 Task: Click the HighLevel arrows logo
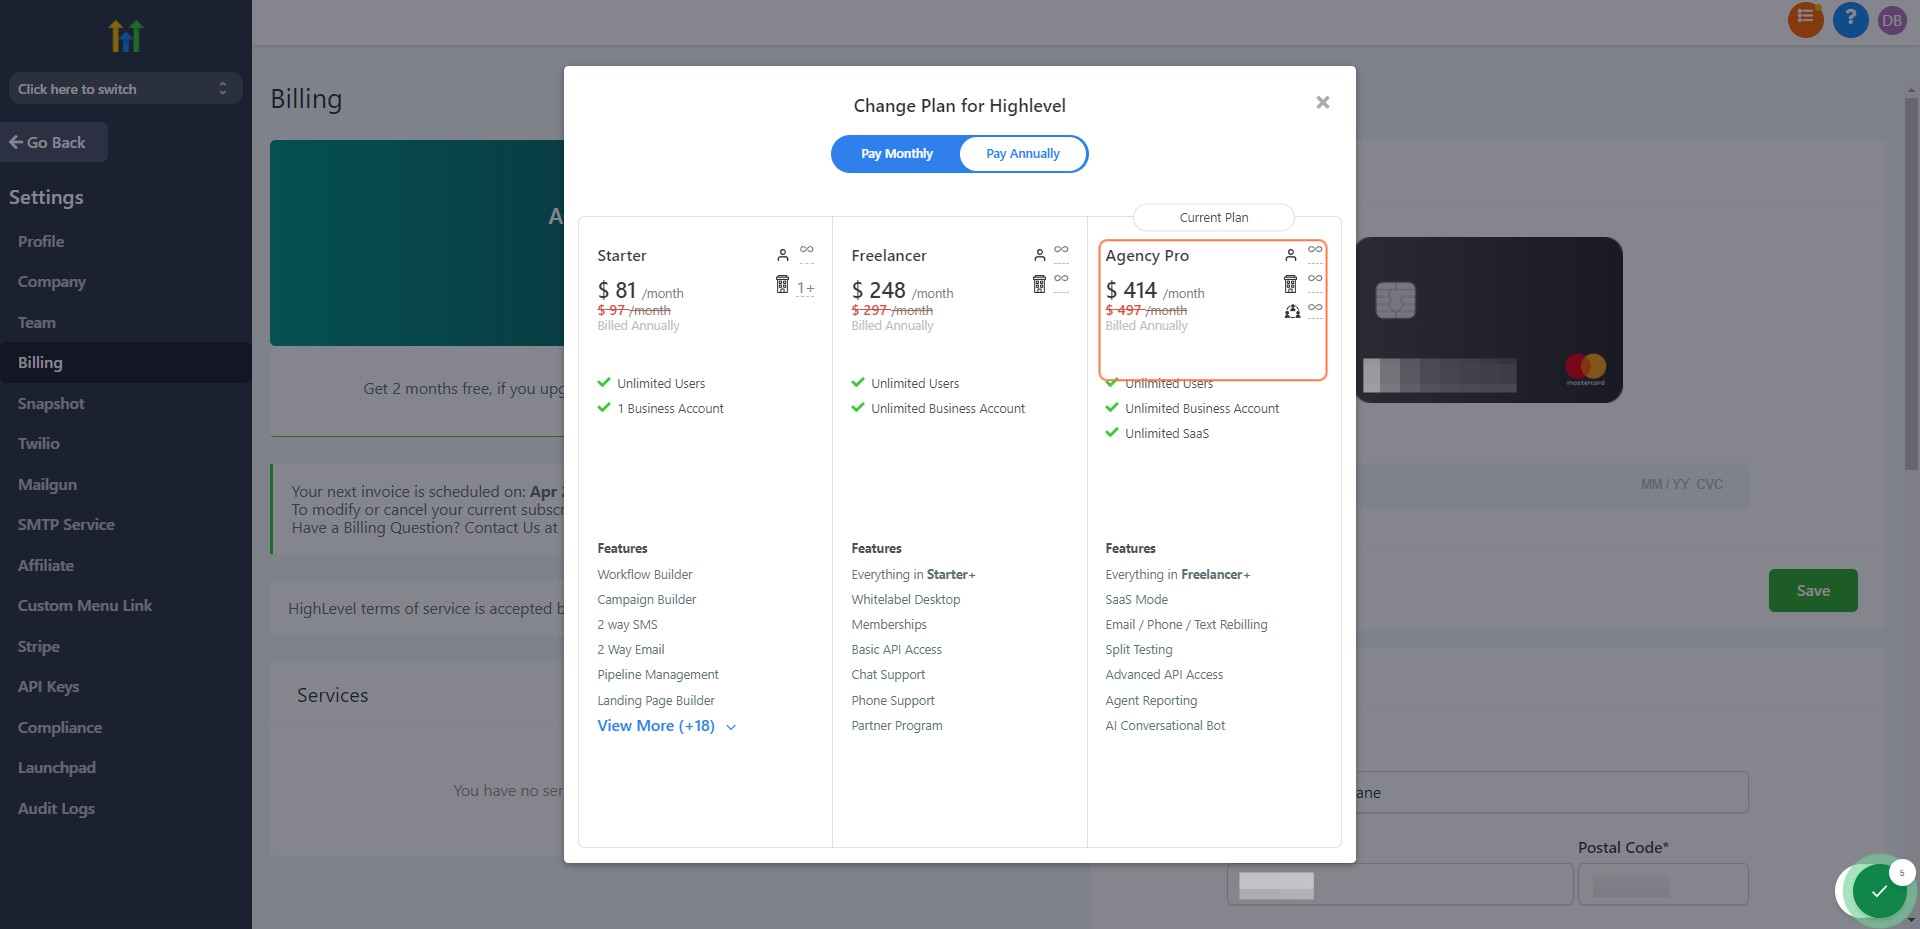[x=126, y=36]
